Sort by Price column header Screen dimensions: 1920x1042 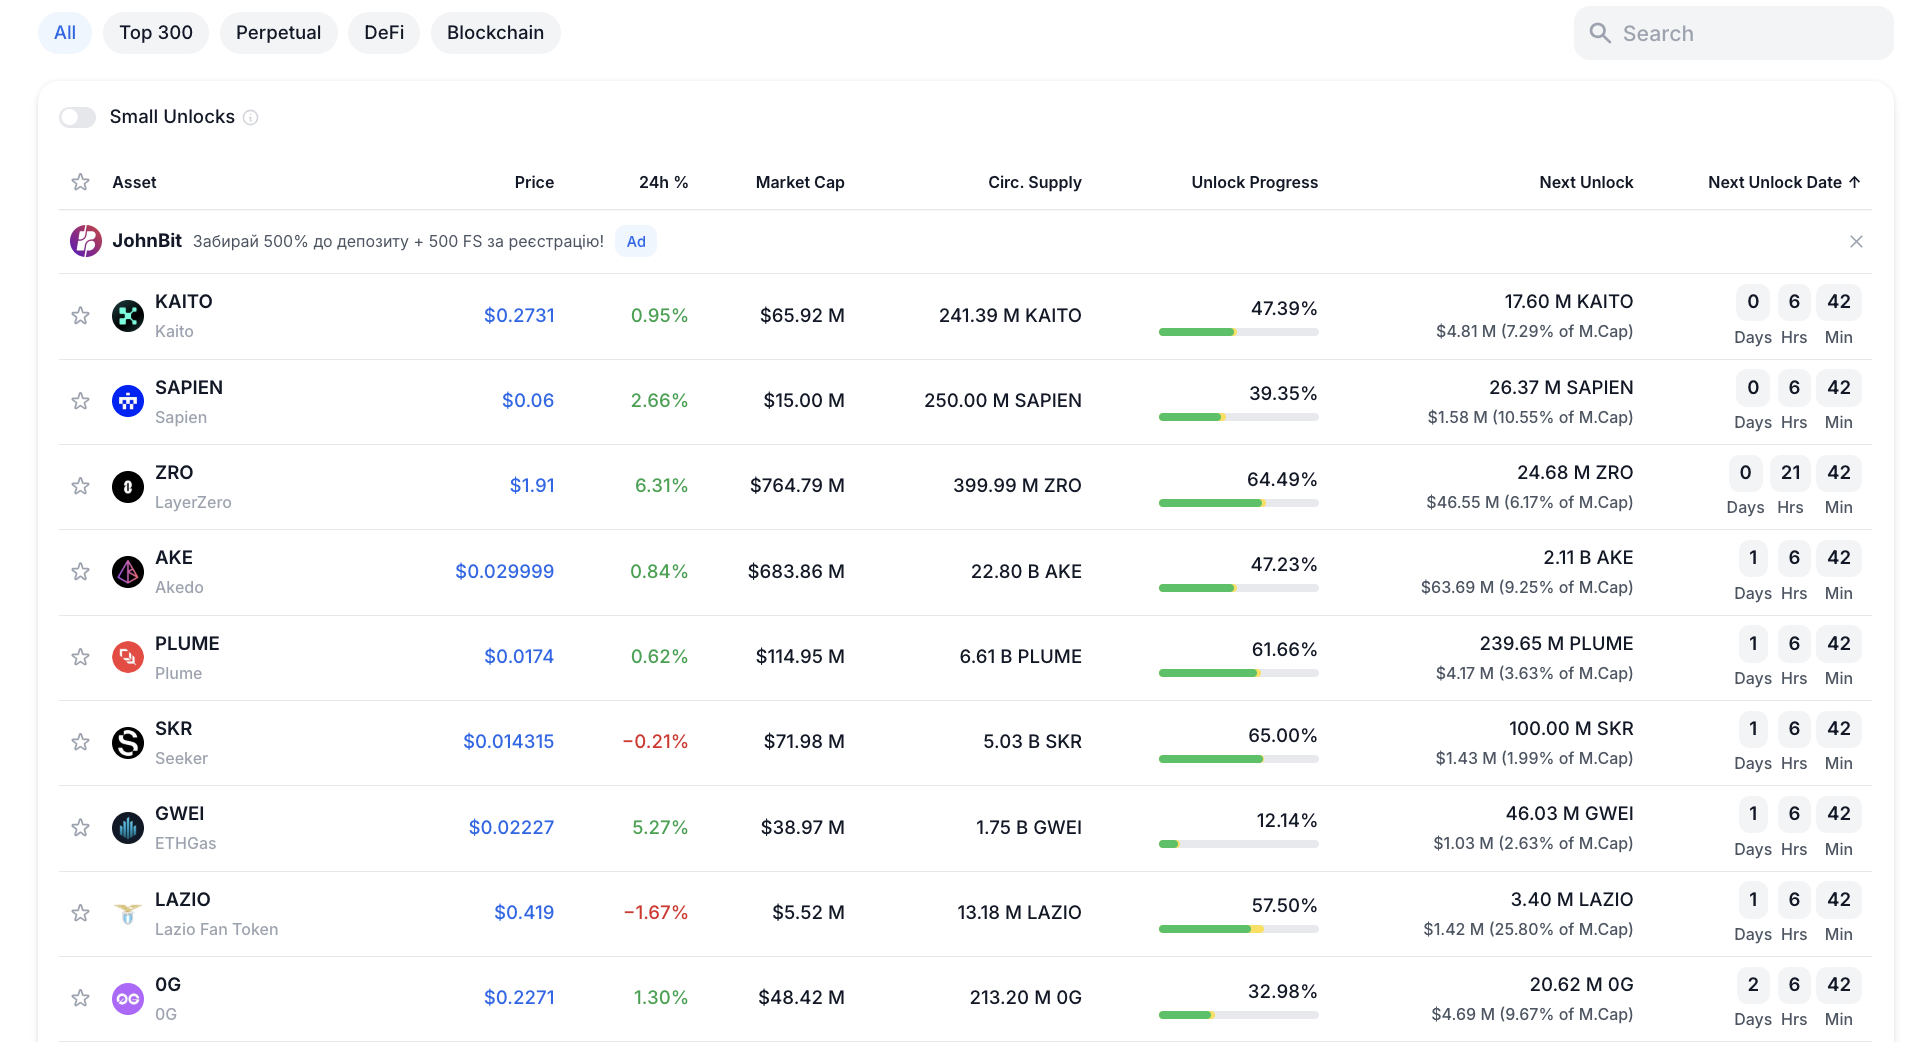point(534,182)
